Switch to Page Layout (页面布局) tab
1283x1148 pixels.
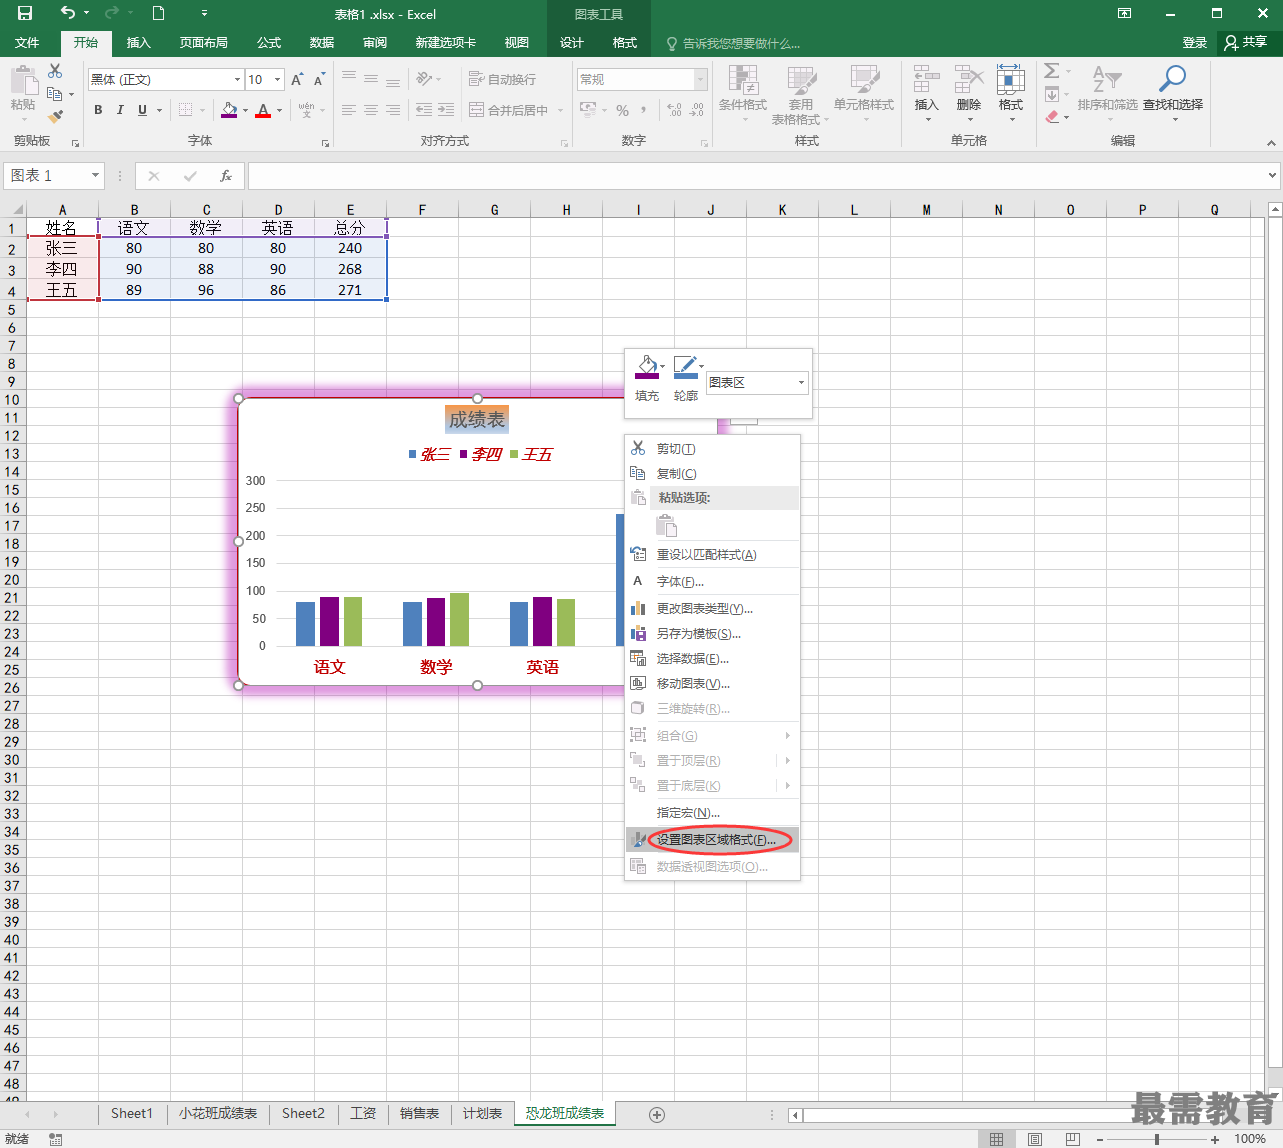[204, 42]
